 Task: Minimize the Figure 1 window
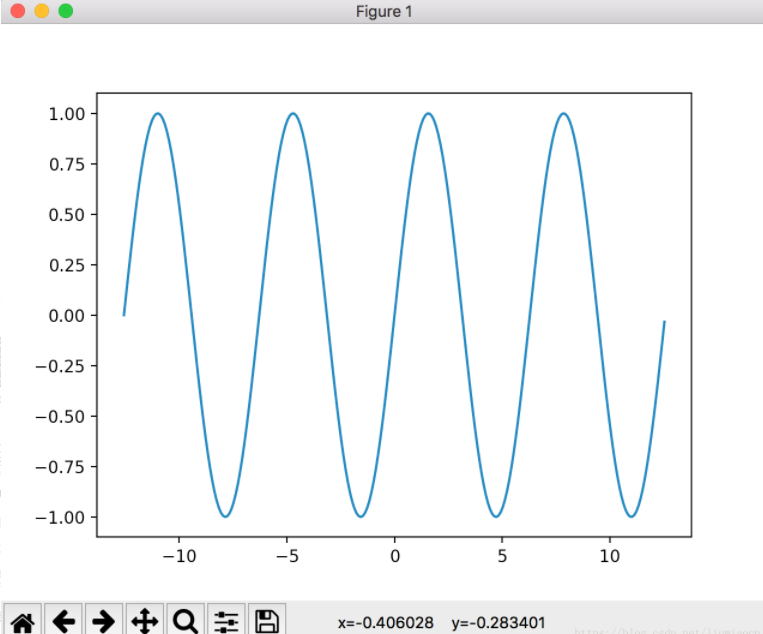tap(42, 11)
